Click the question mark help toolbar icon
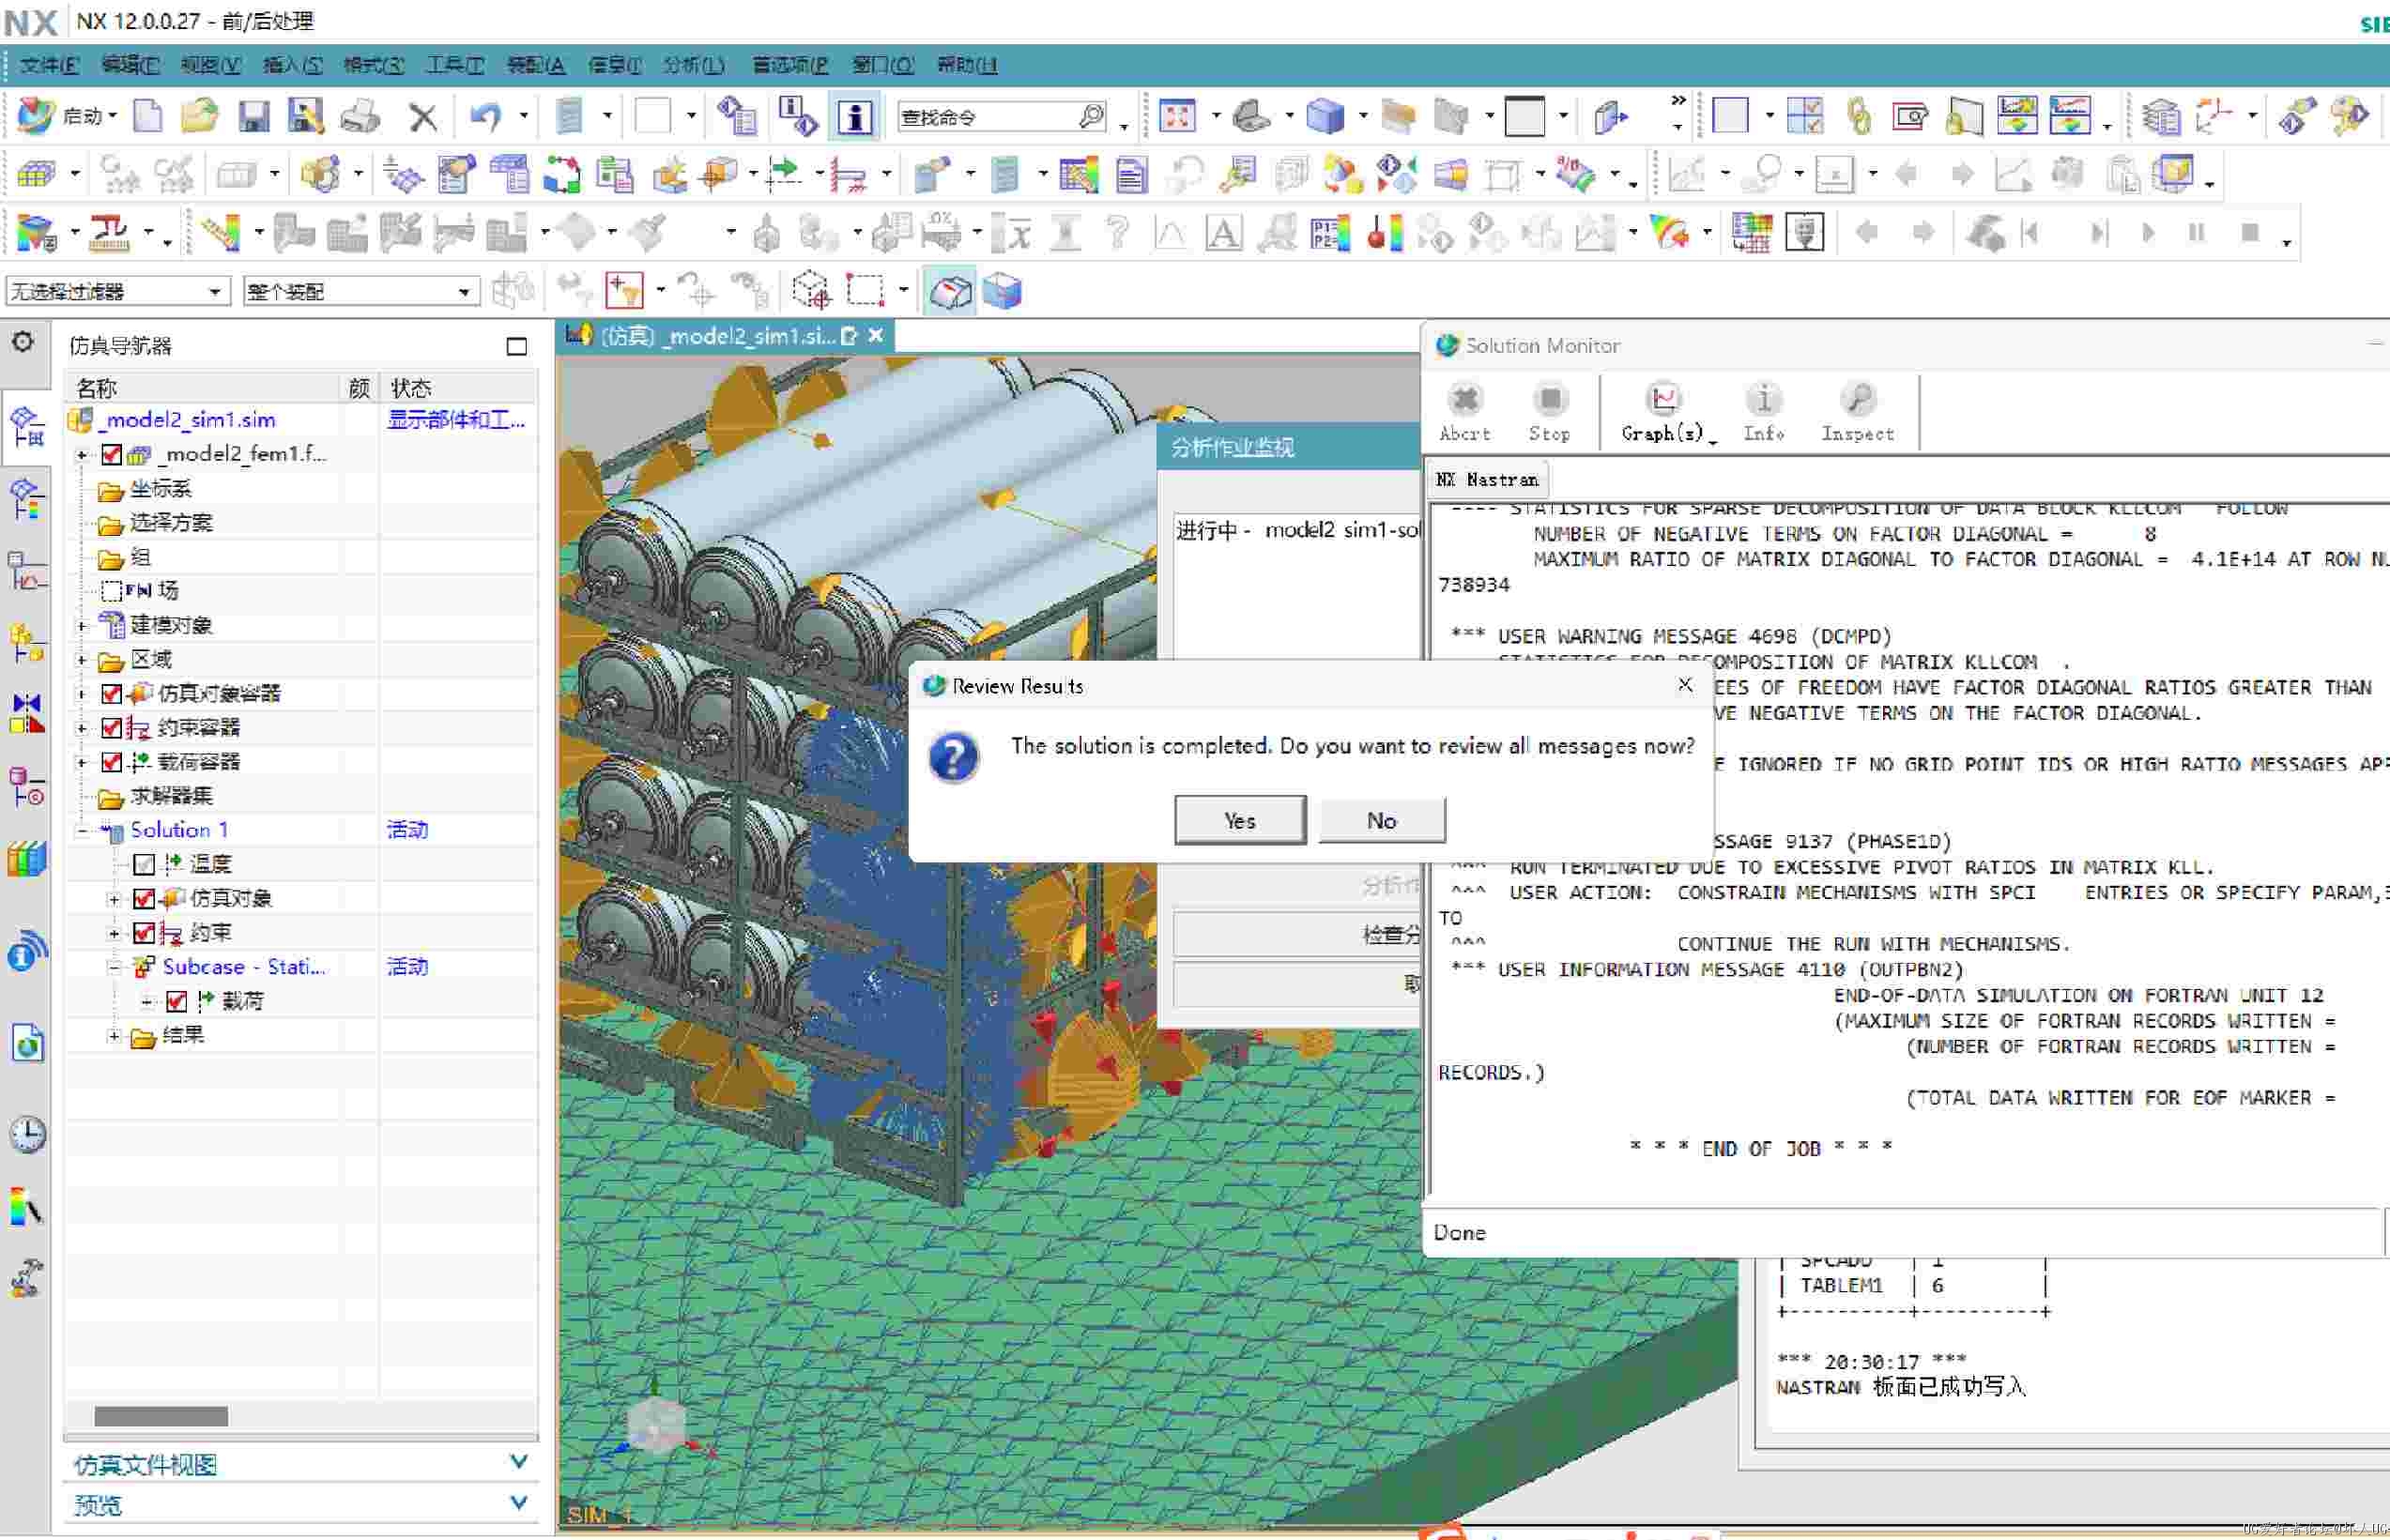The height and width of the screenshot is (1540, 2390). (1117, 233)
